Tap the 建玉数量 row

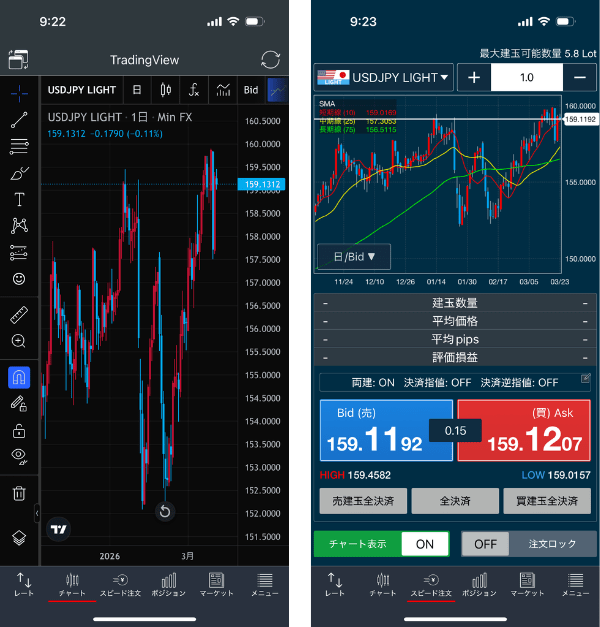455,303
